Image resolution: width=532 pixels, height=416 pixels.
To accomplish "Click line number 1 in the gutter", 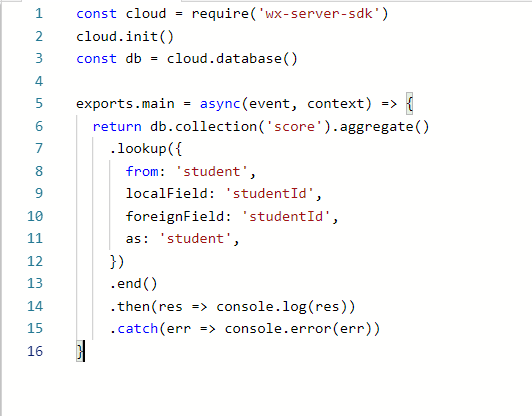I will point(39,14).
